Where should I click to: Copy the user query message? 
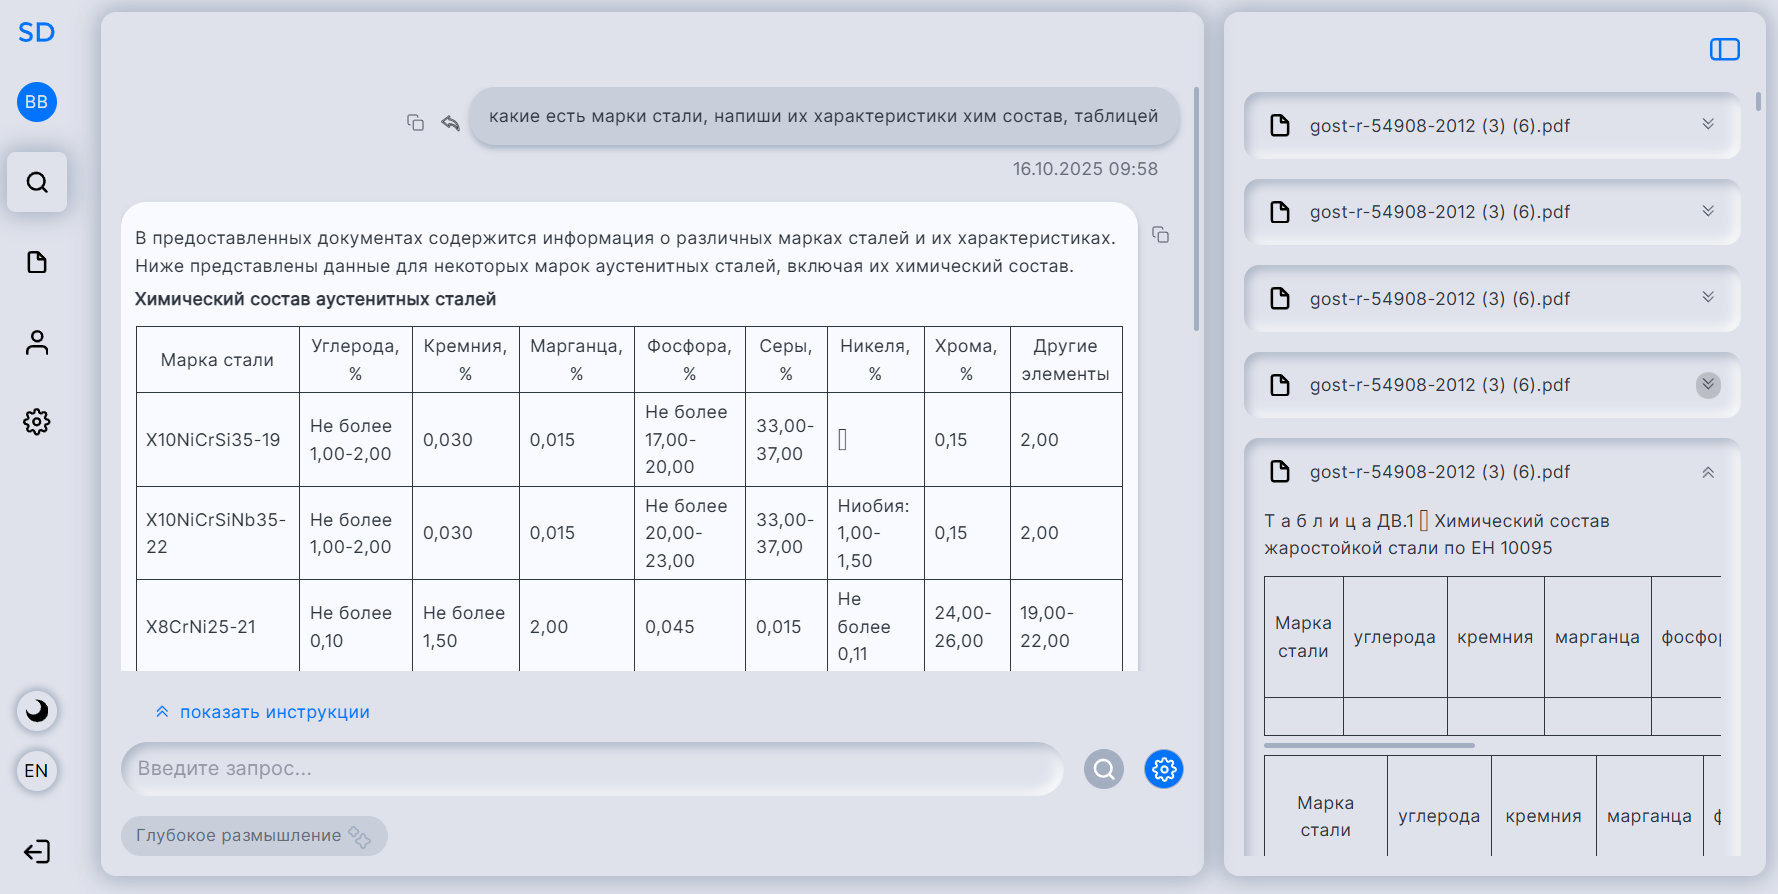415,122
